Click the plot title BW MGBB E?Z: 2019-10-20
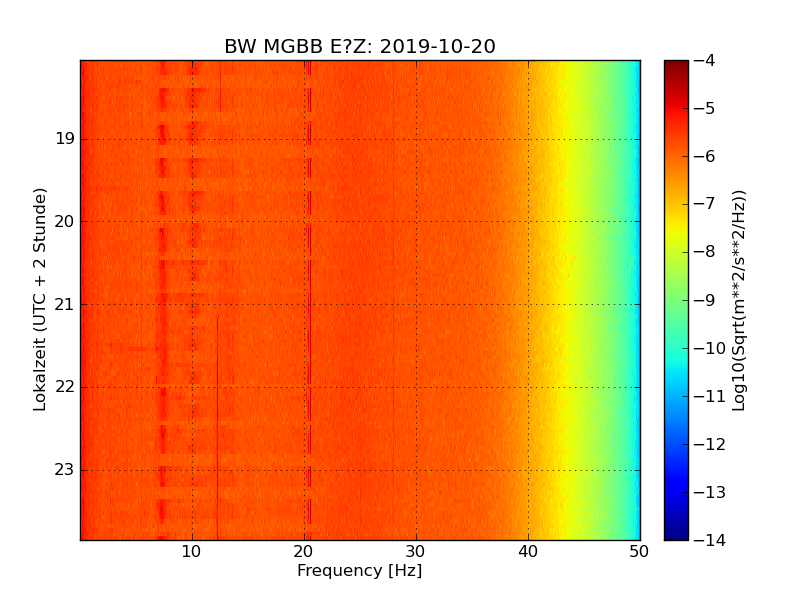The width and height of the screenshot is (800, 600). click(x=360, y=46)
